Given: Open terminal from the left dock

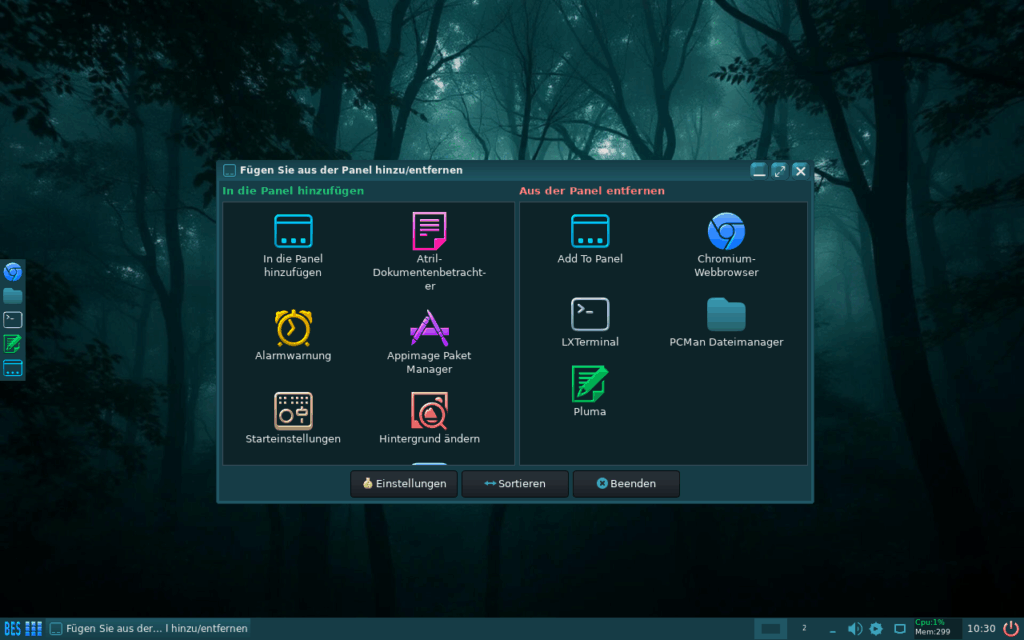Looking at the screenshot, I should 13,320.
